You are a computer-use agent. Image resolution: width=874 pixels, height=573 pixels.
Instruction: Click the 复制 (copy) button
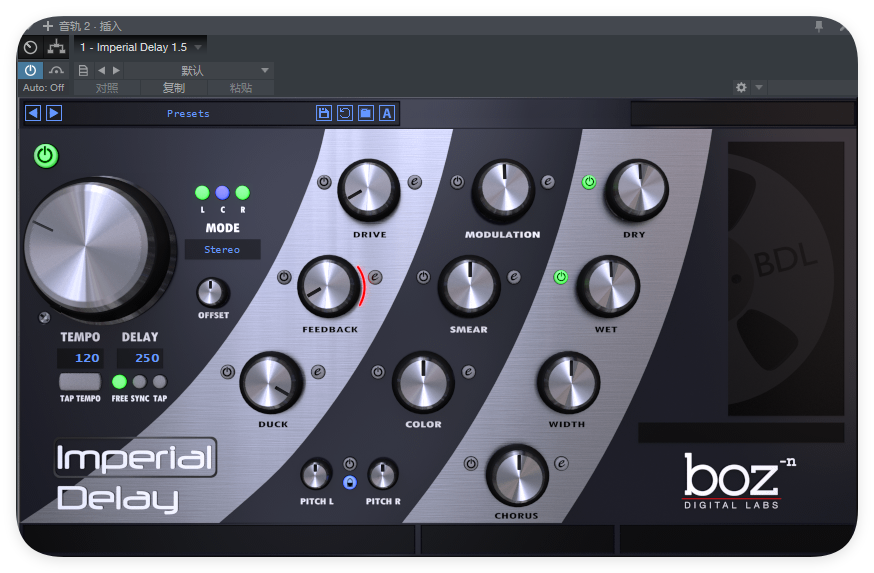tap(174, 88)
